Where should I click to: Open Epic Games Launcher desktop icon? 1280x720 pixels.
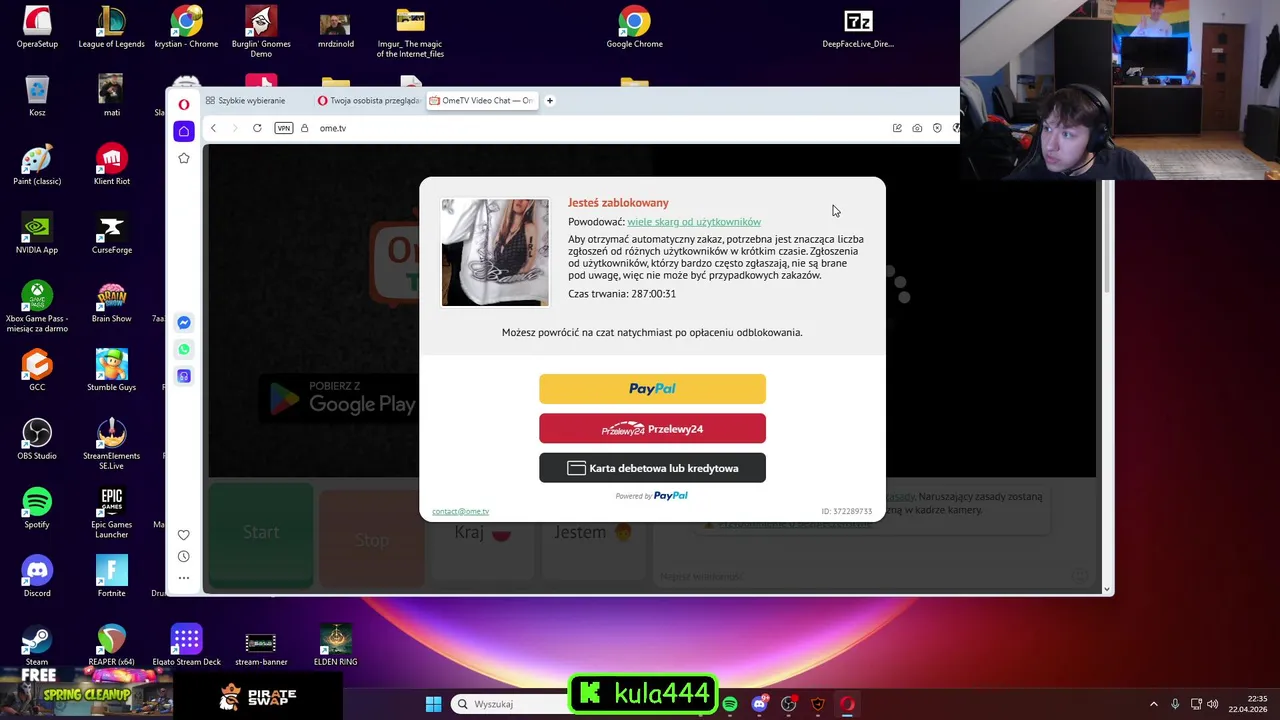click(x=111, y=513)
